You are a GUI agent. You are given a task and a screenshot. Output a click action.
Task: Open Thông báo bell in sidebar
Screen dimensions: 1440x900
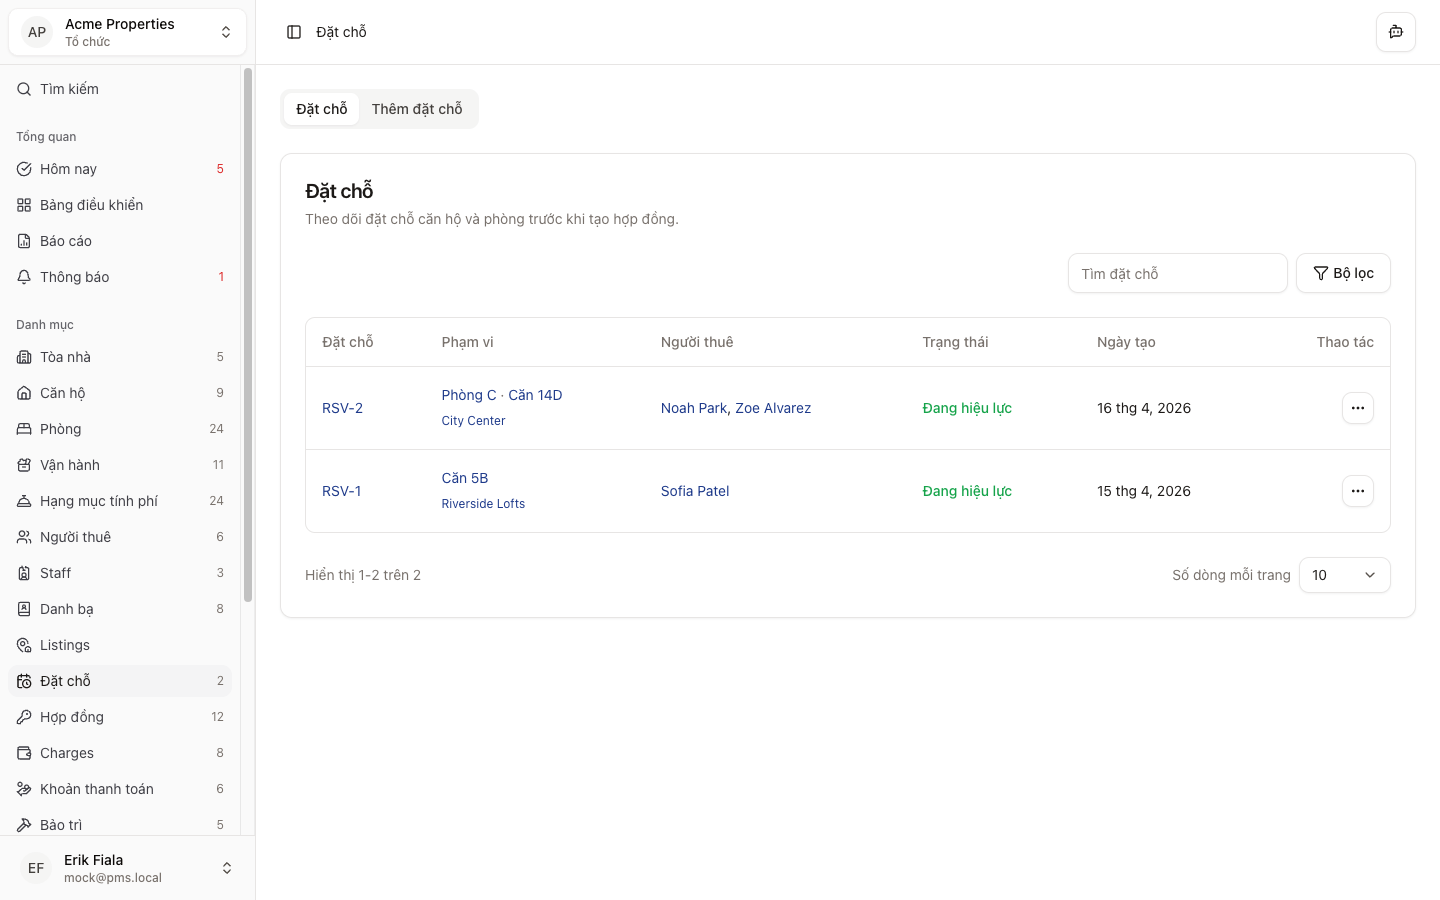tap(75, 277)
